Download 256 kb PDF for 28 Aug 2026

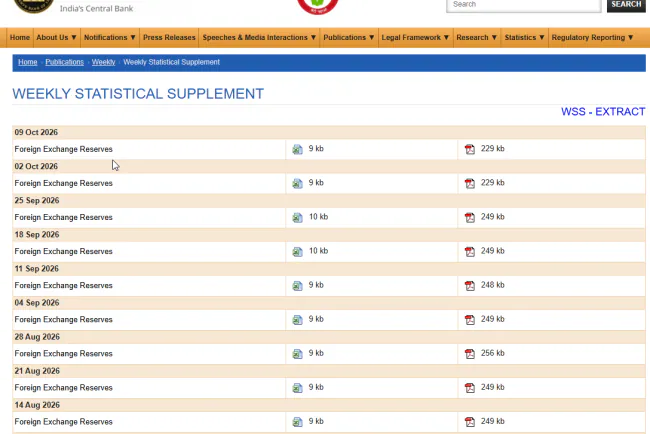470,354
